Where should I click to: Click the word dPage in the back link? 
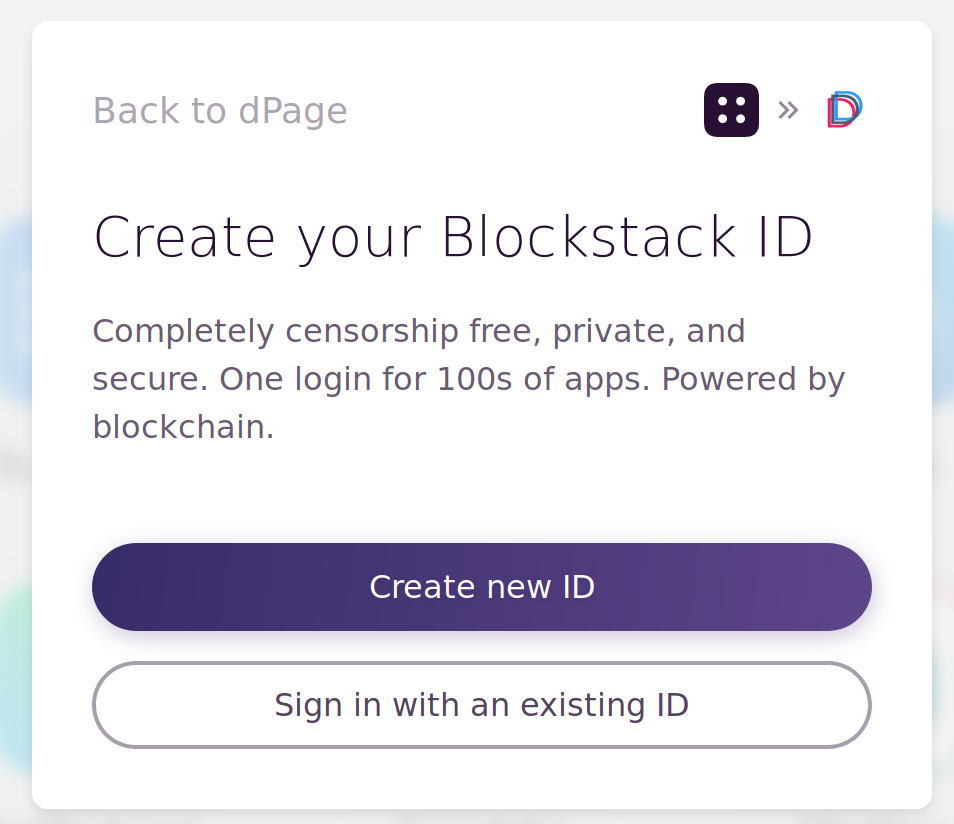click(x=293, y=110)
